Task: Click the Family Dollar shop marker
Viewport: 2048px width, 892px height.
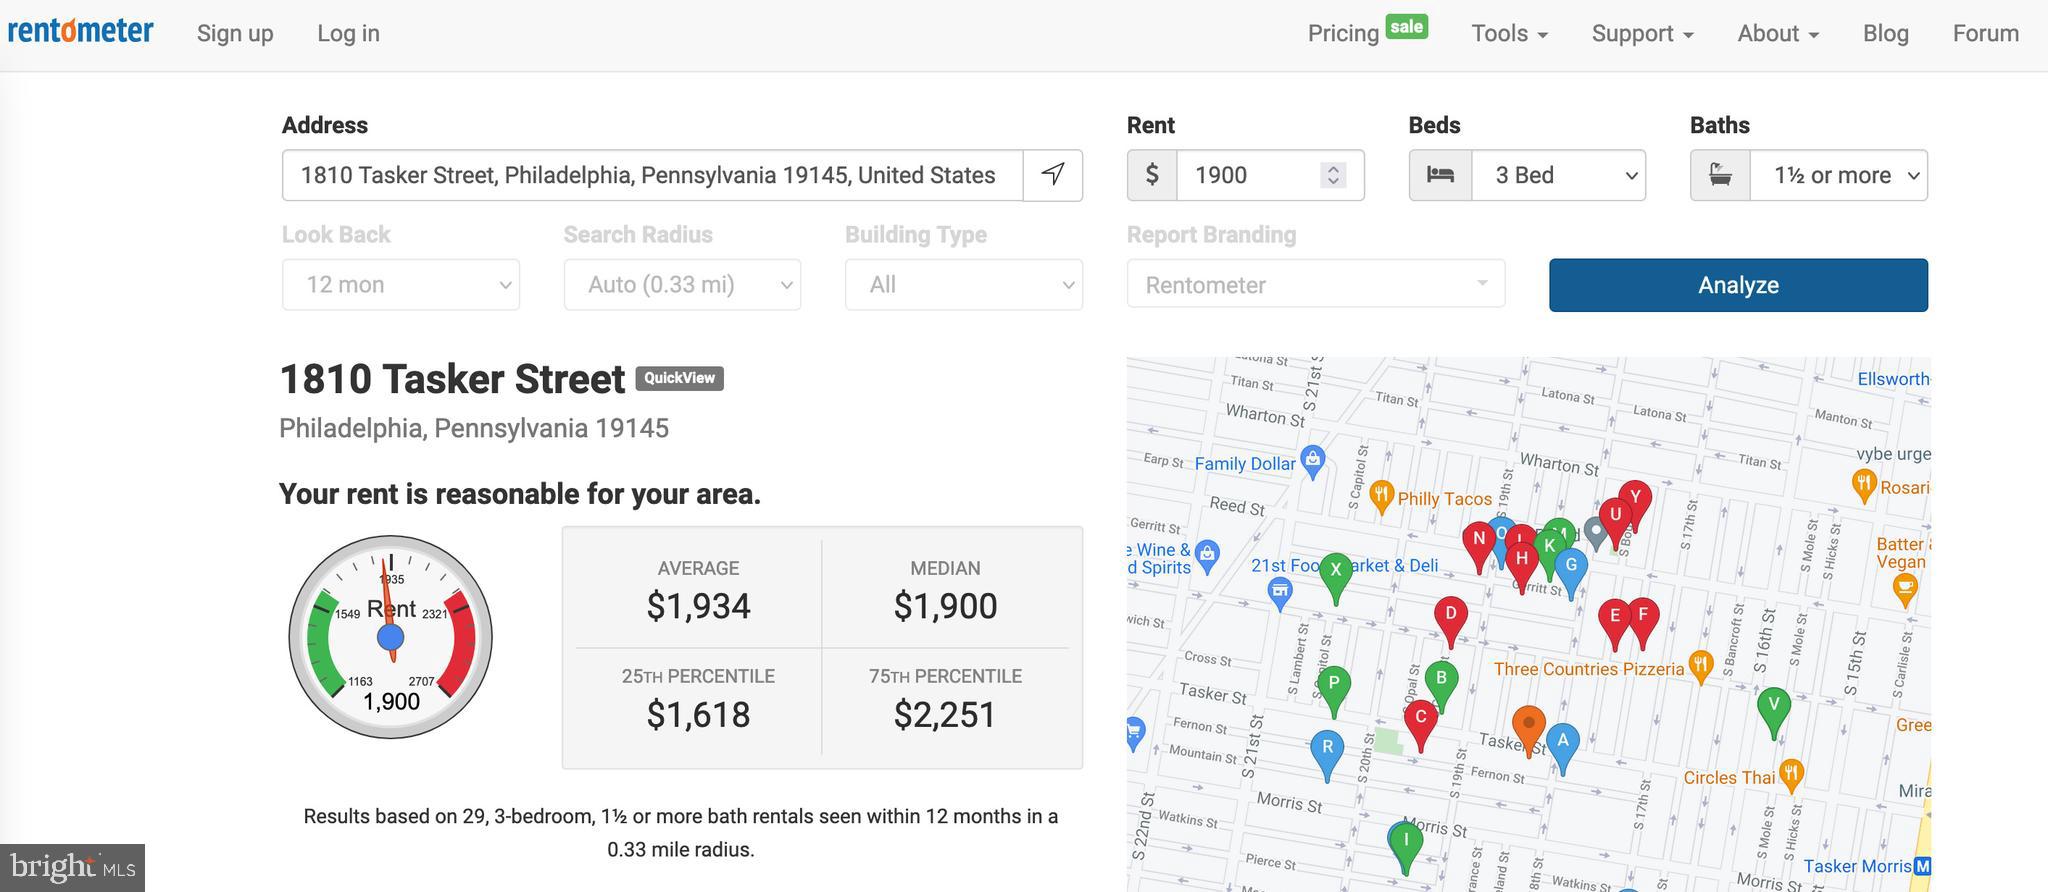Action: tap(1313, 462)
